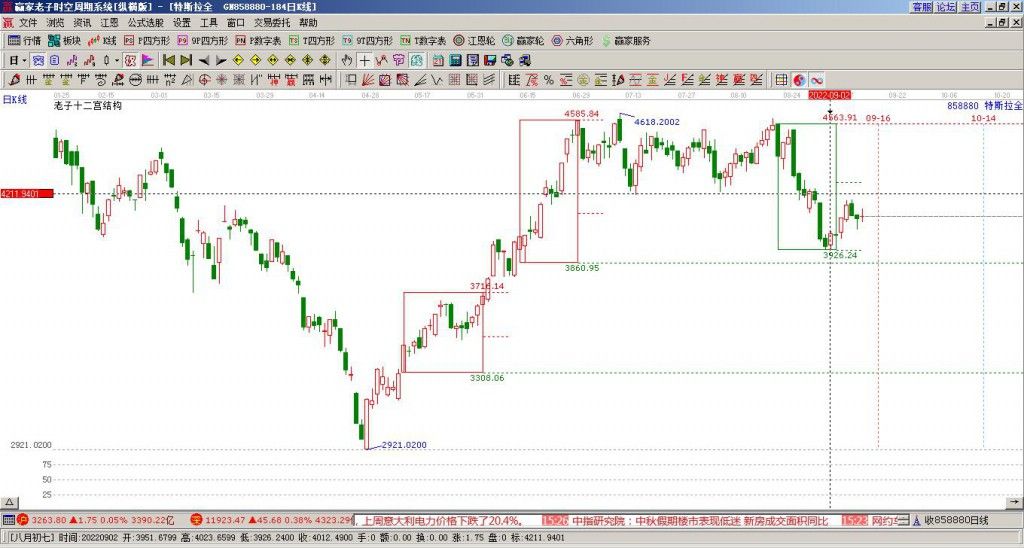Toggle the crosshair cursor tool
This screenshot has height=548, width=1024.
[365, 60]
